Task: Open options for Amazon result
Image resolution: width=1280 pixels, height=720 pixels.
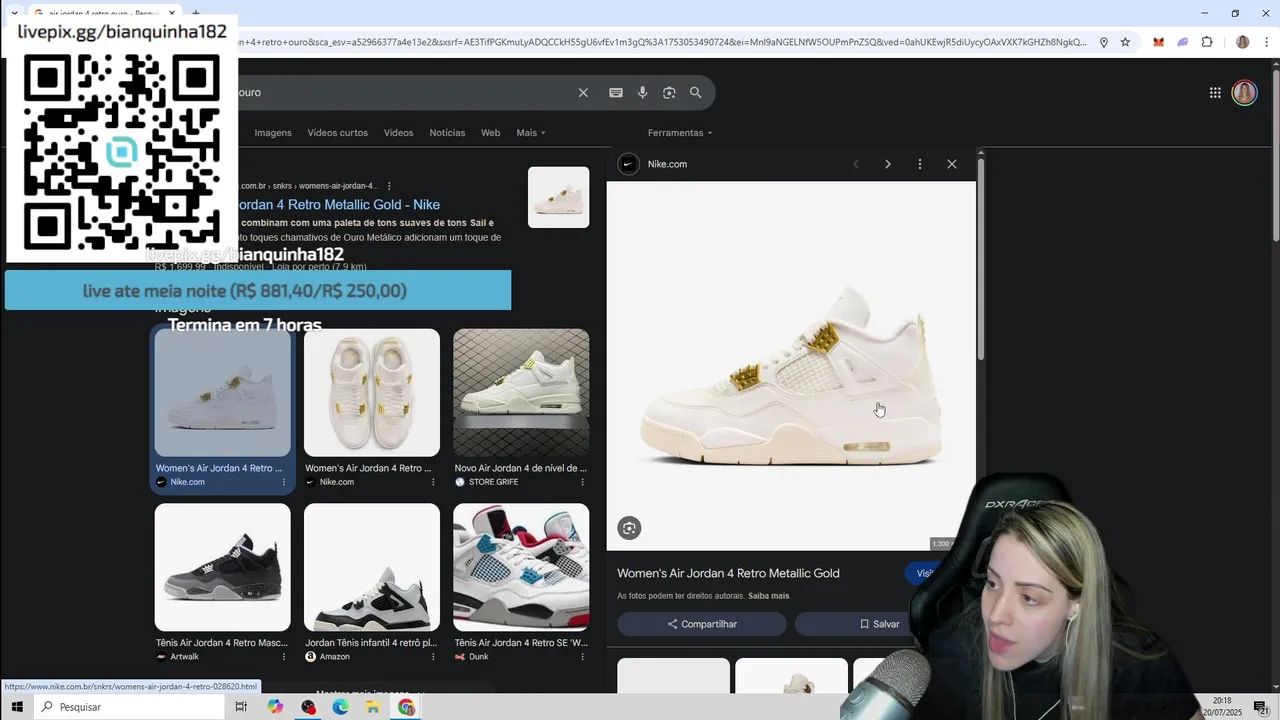Action: (x=433, y=657)
